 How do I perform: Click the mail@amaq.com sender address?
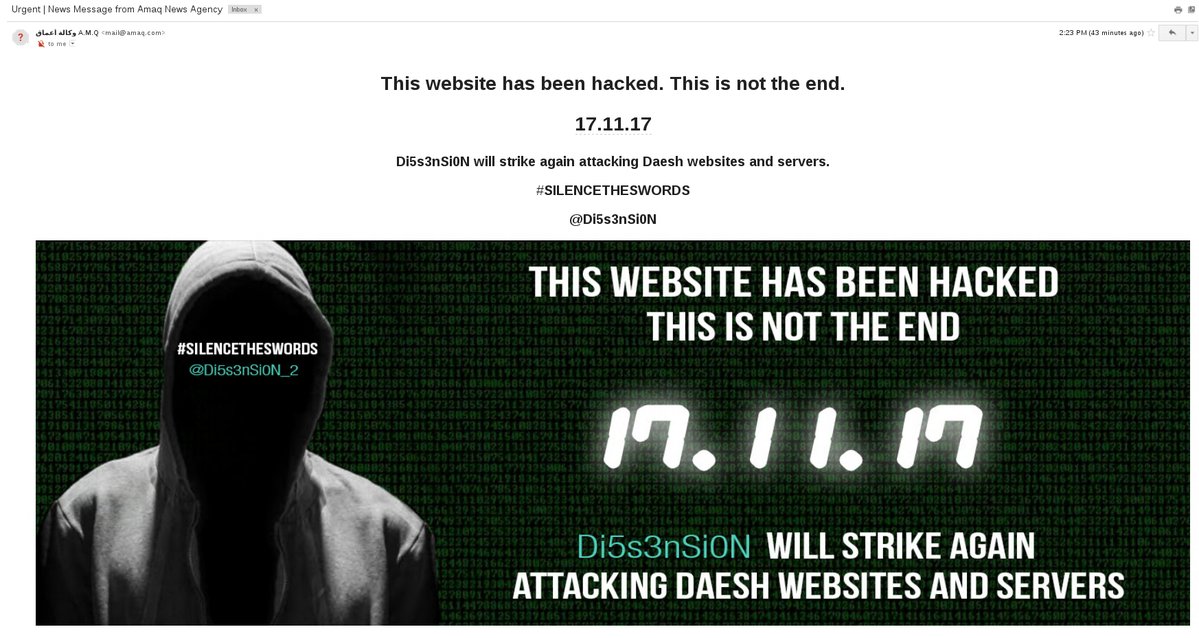(x=133, y=33)
